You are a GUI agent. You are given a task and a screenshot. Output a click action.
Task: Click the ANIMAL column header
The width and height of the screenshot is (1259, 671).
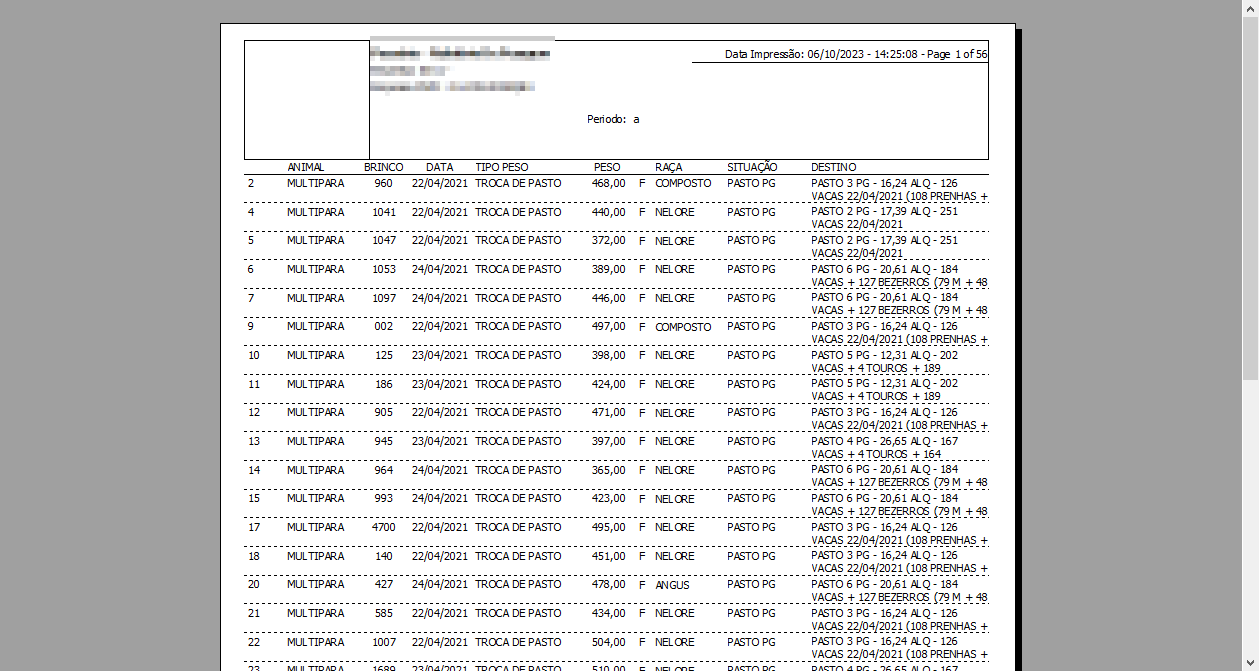coord(305,167)
